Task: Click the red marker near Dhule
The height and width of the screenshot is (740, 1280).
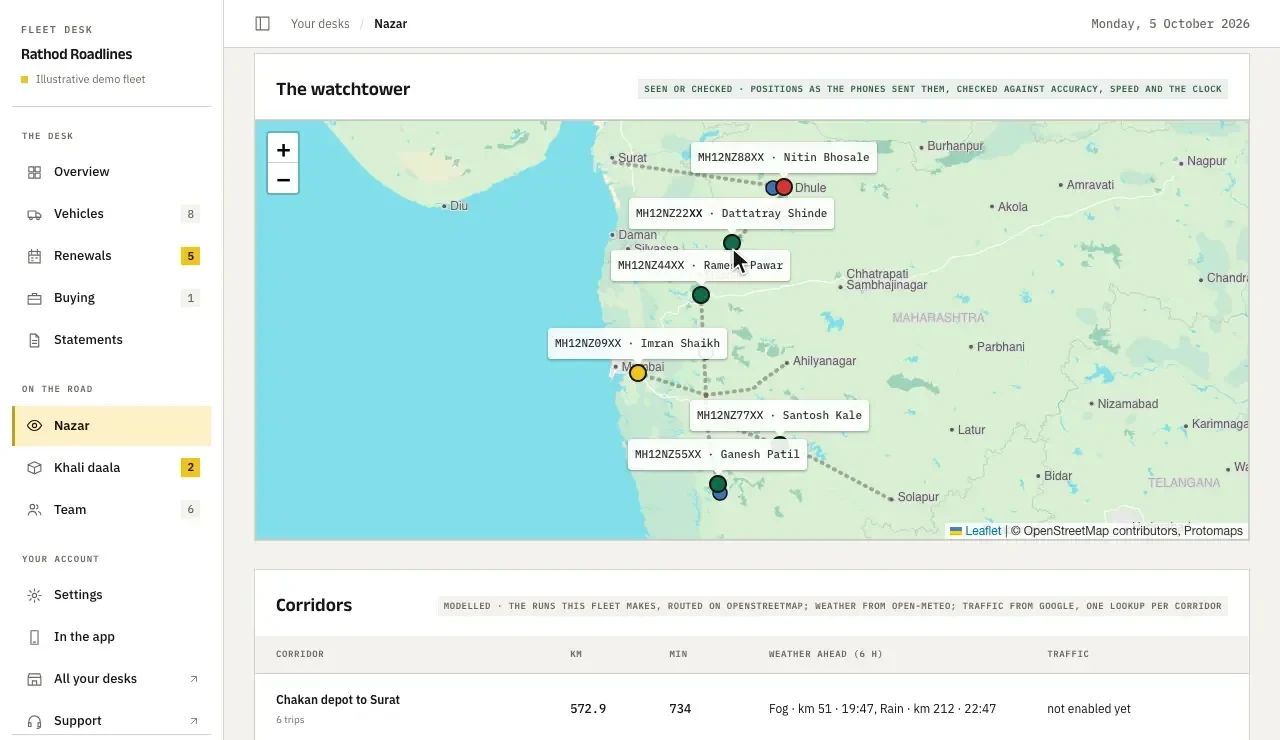Action: pos(784,187)
